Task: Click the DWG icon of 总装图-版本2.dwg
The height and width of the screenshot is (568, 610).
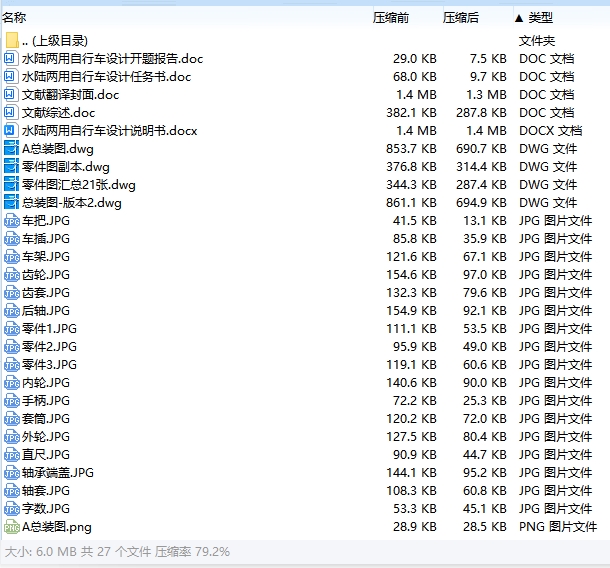Action: 11,202
